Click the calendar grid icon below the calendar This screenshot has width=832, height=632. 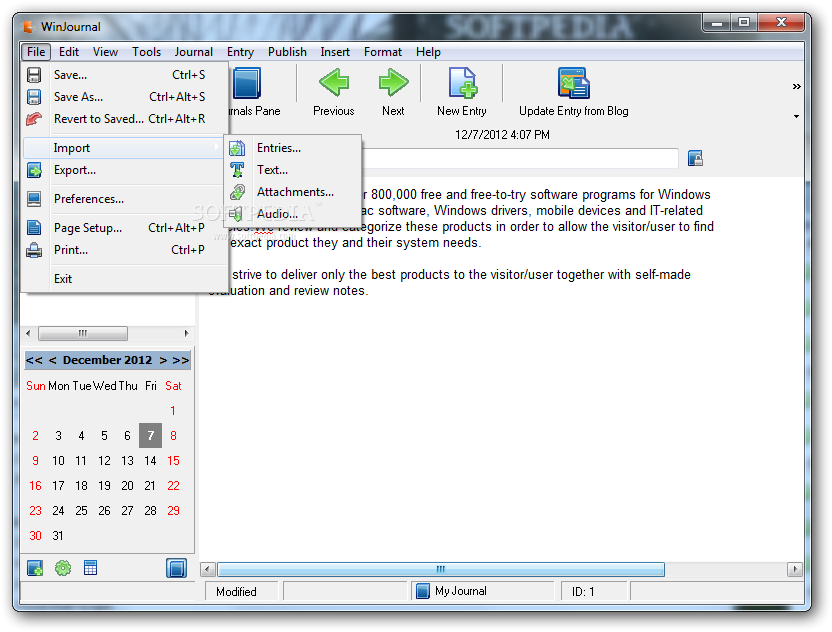91,568
